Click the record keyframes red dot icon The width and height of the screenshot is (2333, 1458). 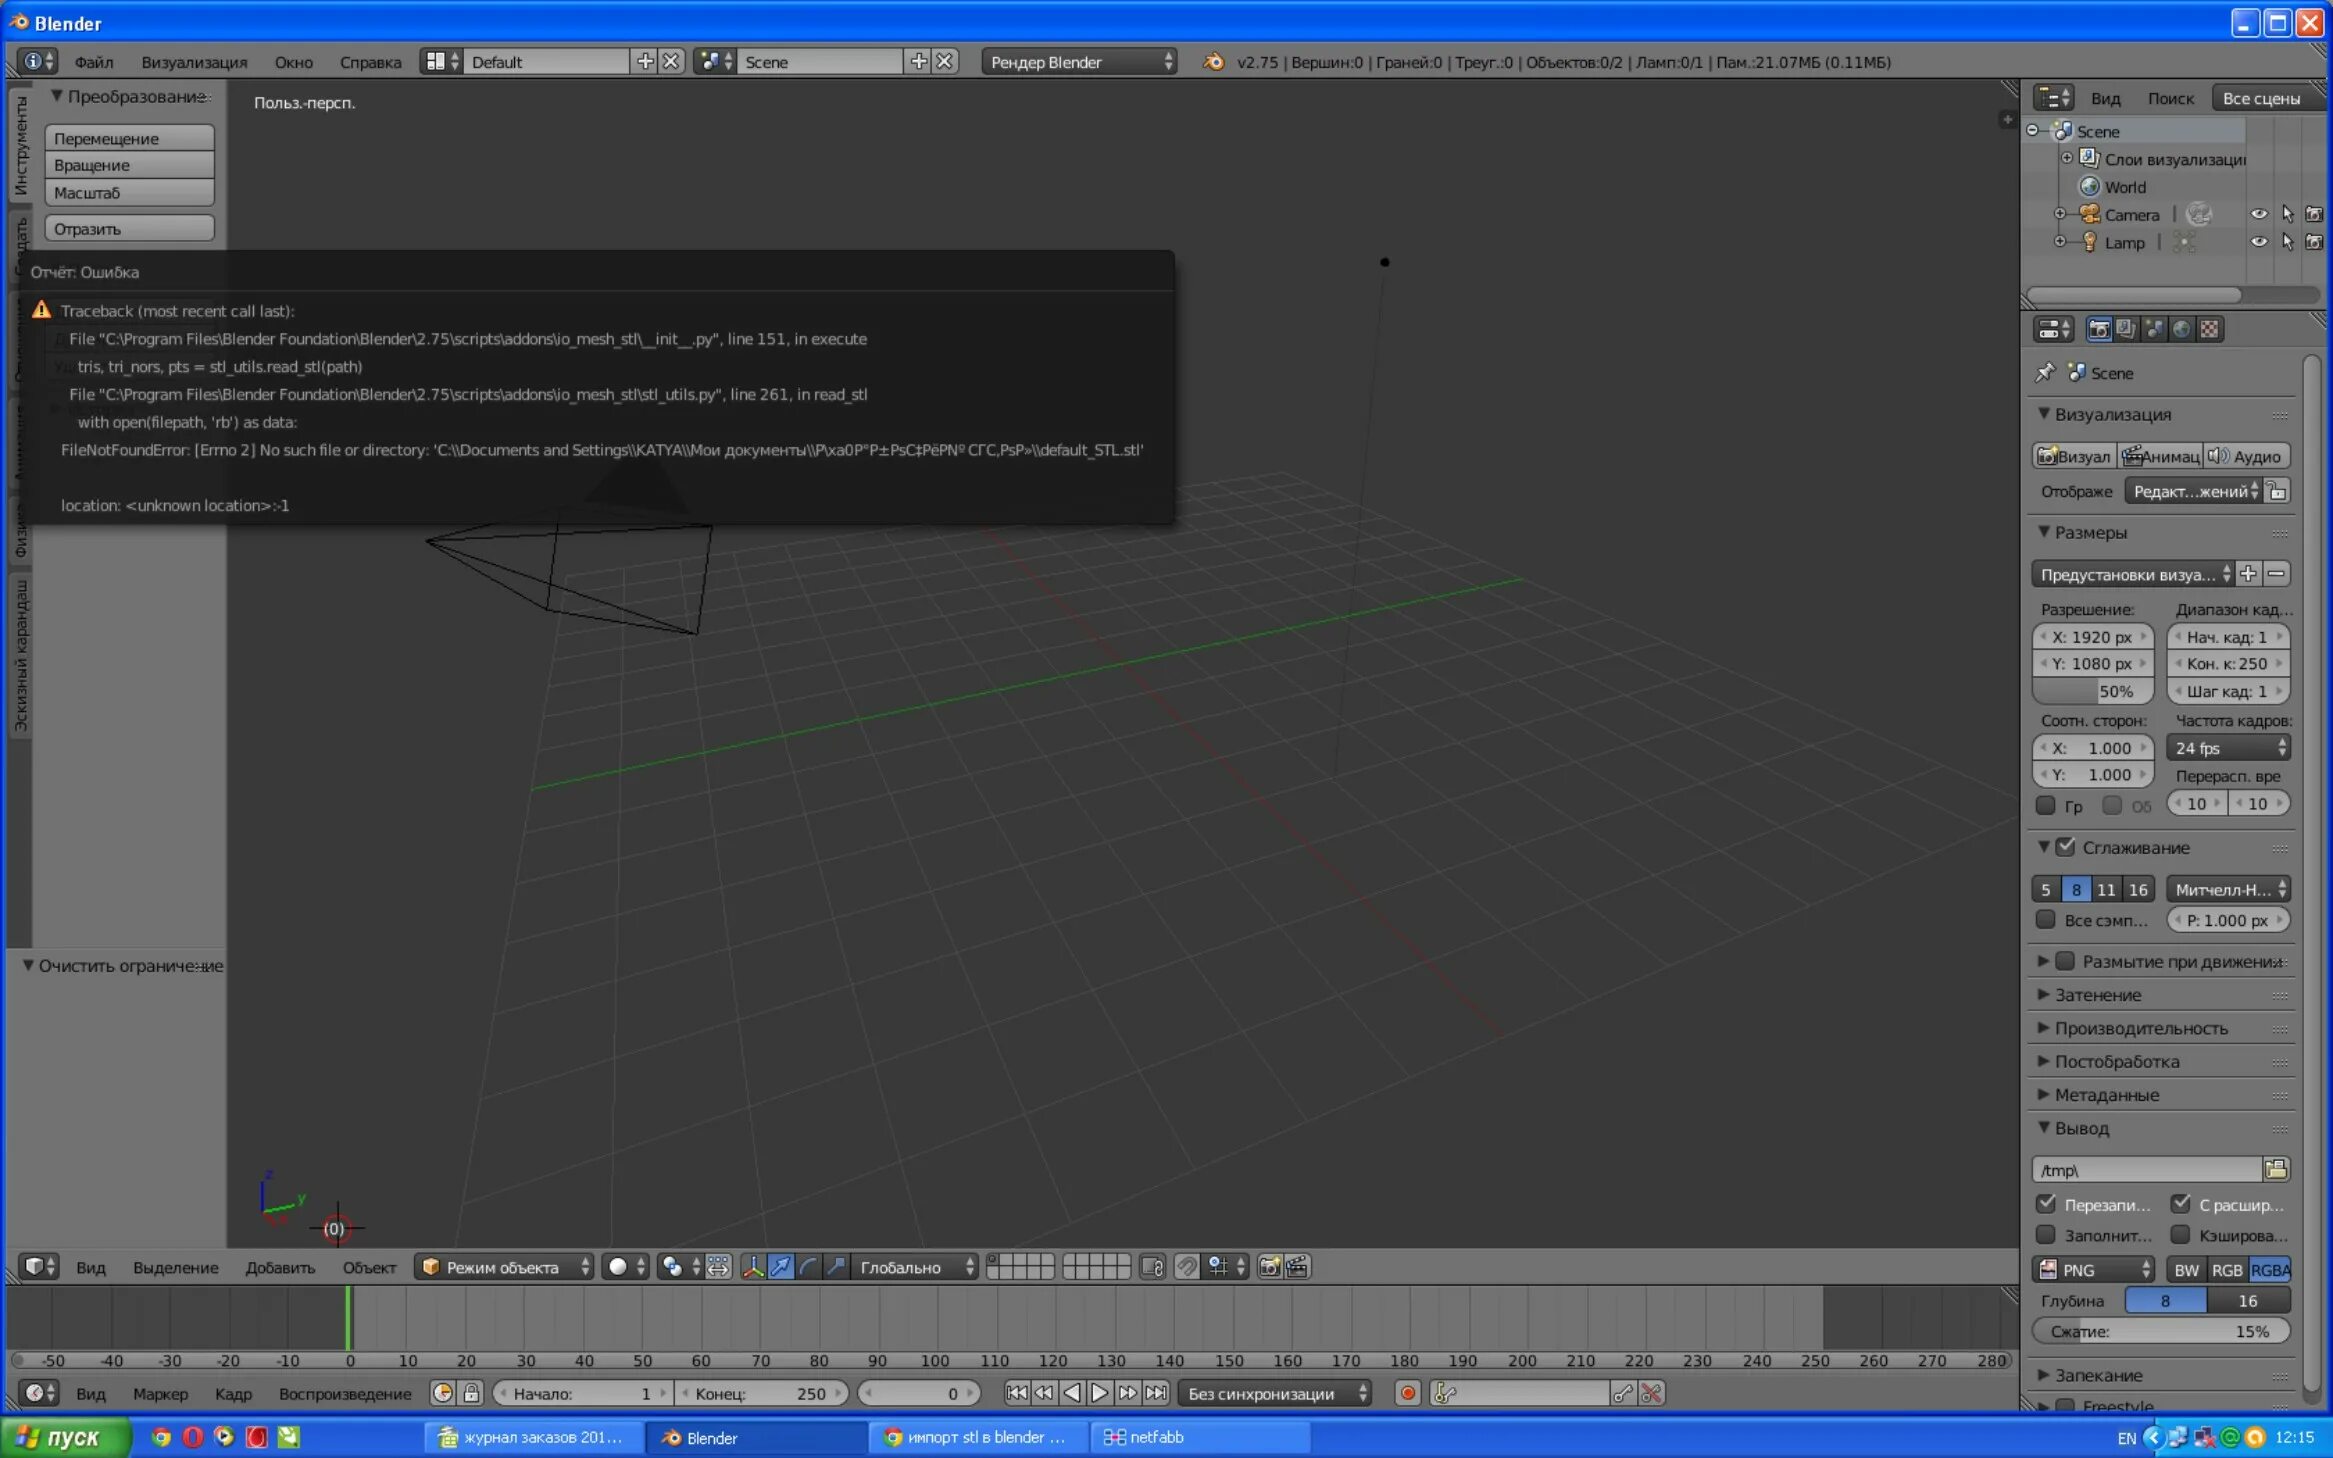pyautogui.click(x=1407, y=1393)
